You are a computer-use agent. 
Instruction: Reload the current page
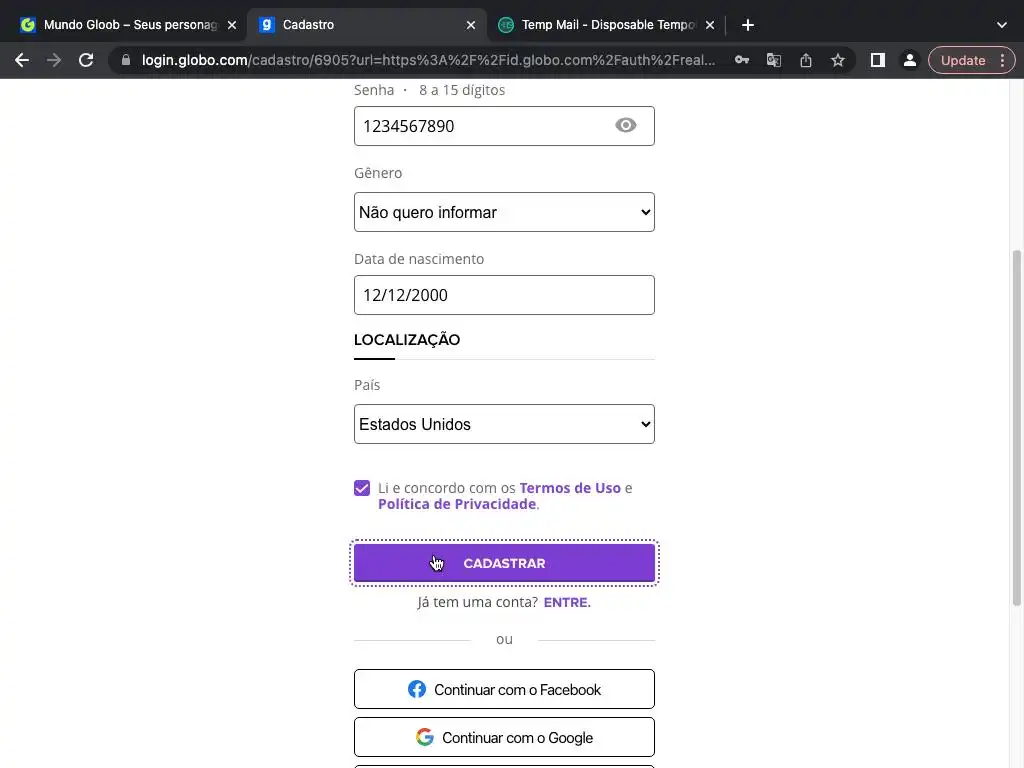click(x=86, y=60)
